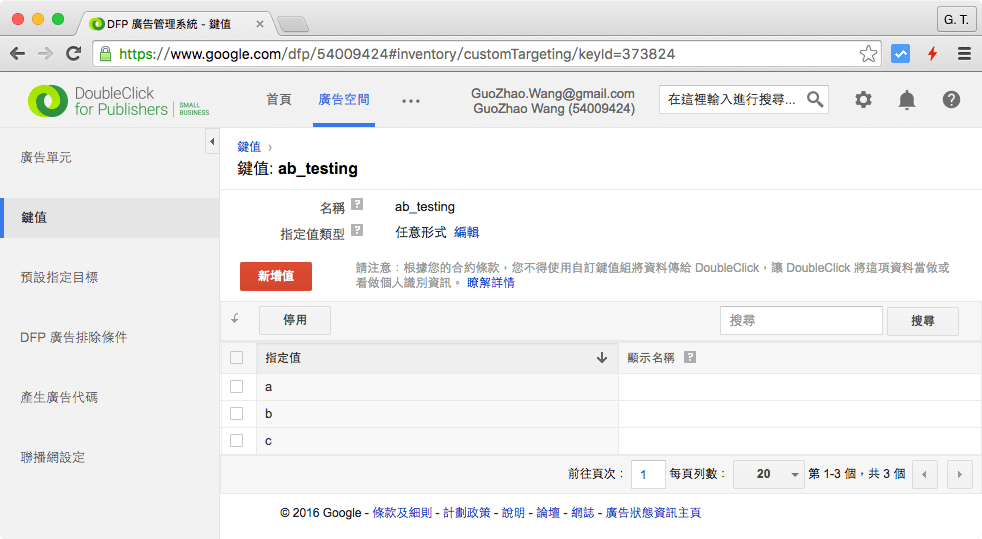Click the table search input field
The width and height of the screenshot is (982, 539).
pyautogui.click(x=800, y=320)
